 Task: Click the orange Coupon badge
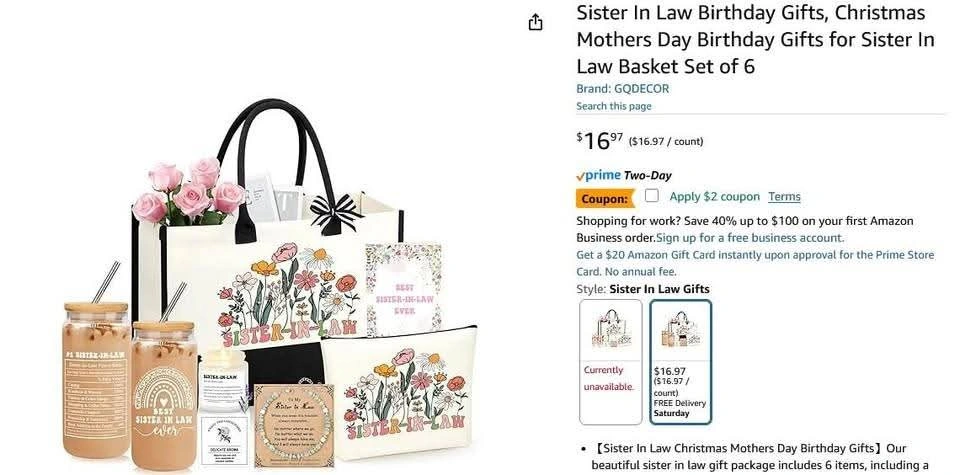[x=605, y=198]
